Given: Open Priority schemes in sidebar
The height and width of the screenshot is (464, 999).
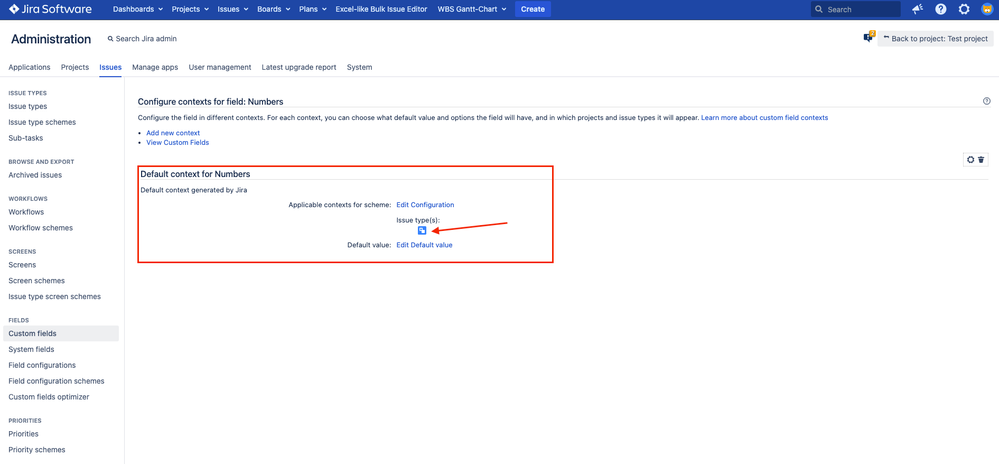Looking at the screenshot, I should point(37,449).
